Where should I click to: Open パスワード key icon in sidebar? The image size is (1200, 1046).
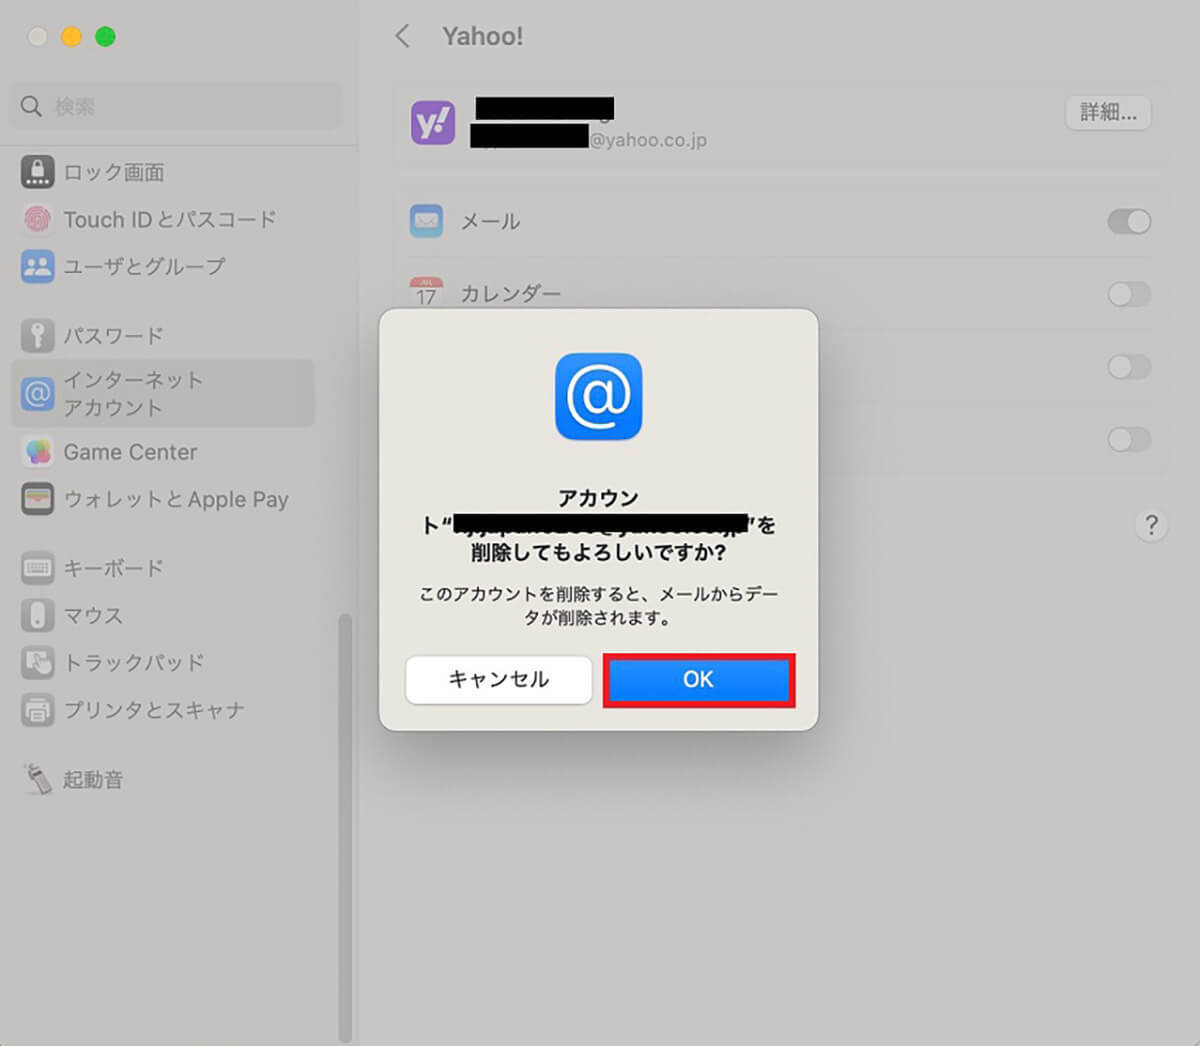click(38, 336)
